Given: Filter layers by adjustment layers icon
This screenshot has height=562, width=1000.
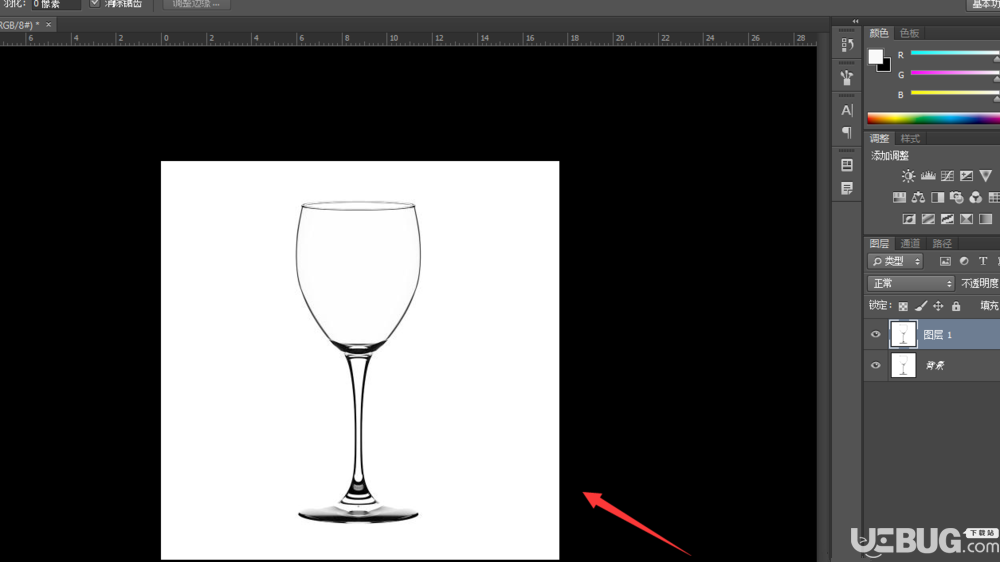Looking at the screenshot, I should [964, 261].
